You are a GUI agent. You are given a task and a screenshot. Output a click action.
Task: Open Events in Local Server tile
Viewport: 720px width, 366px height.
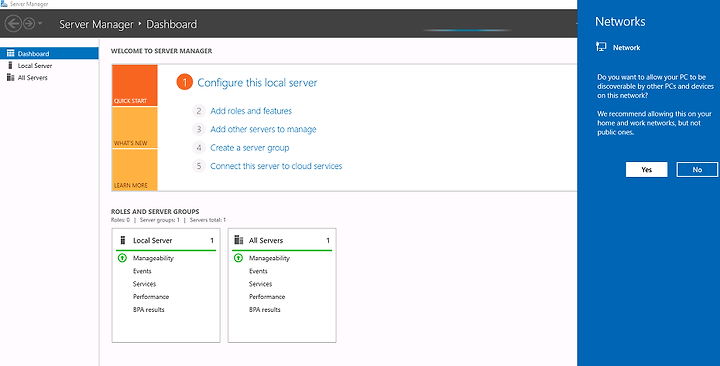pos(142,271)
